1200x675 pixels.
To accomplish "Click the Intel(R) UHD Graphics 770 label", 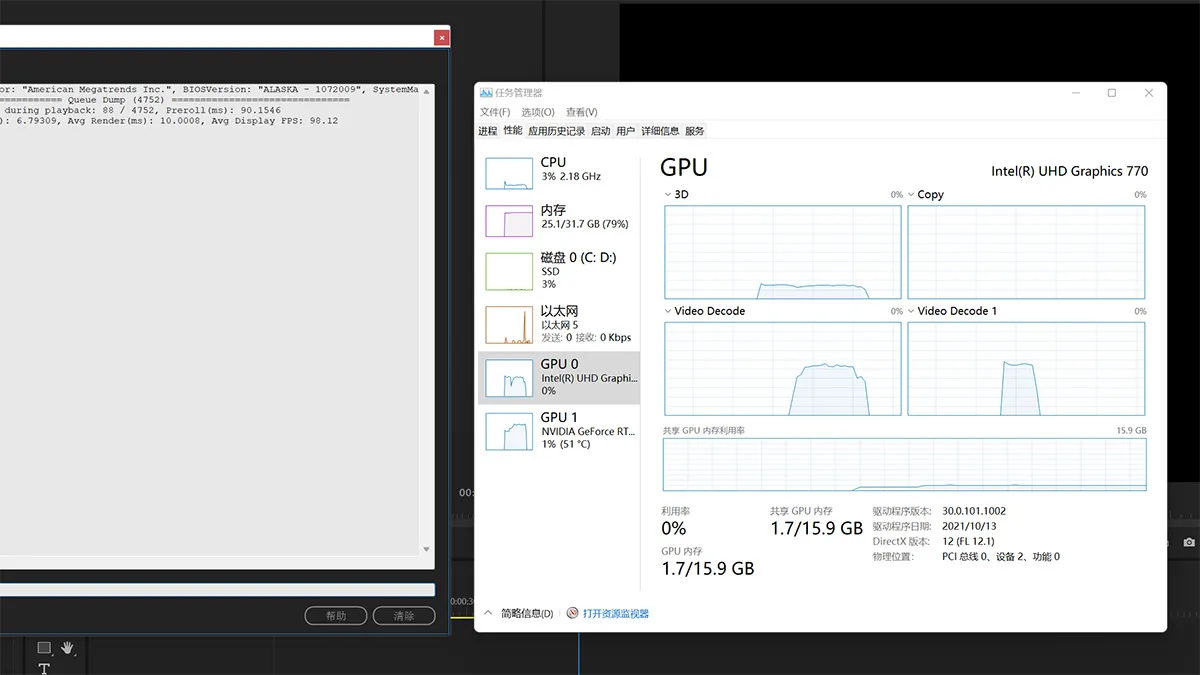I will pyautogui.click(x=1070, y=171).
